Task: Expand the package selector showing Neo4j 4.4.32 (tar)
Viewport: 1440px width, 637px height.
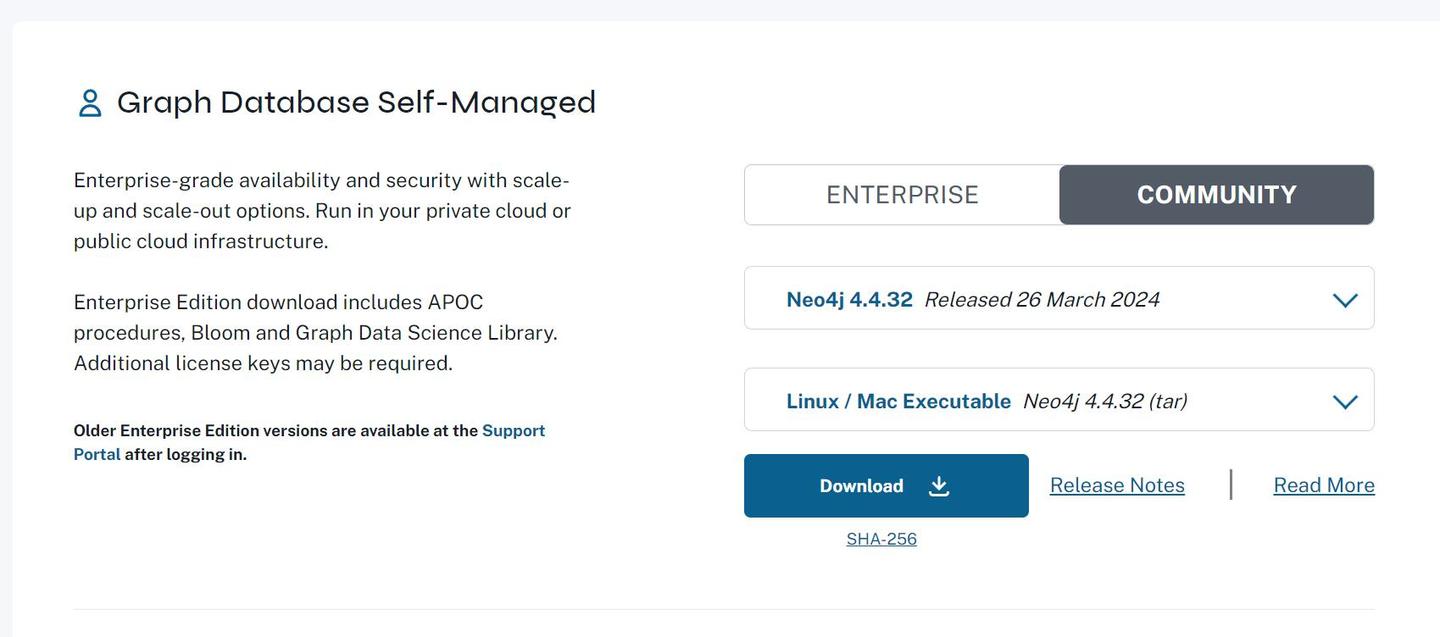Action: [x=1059, y=399]
